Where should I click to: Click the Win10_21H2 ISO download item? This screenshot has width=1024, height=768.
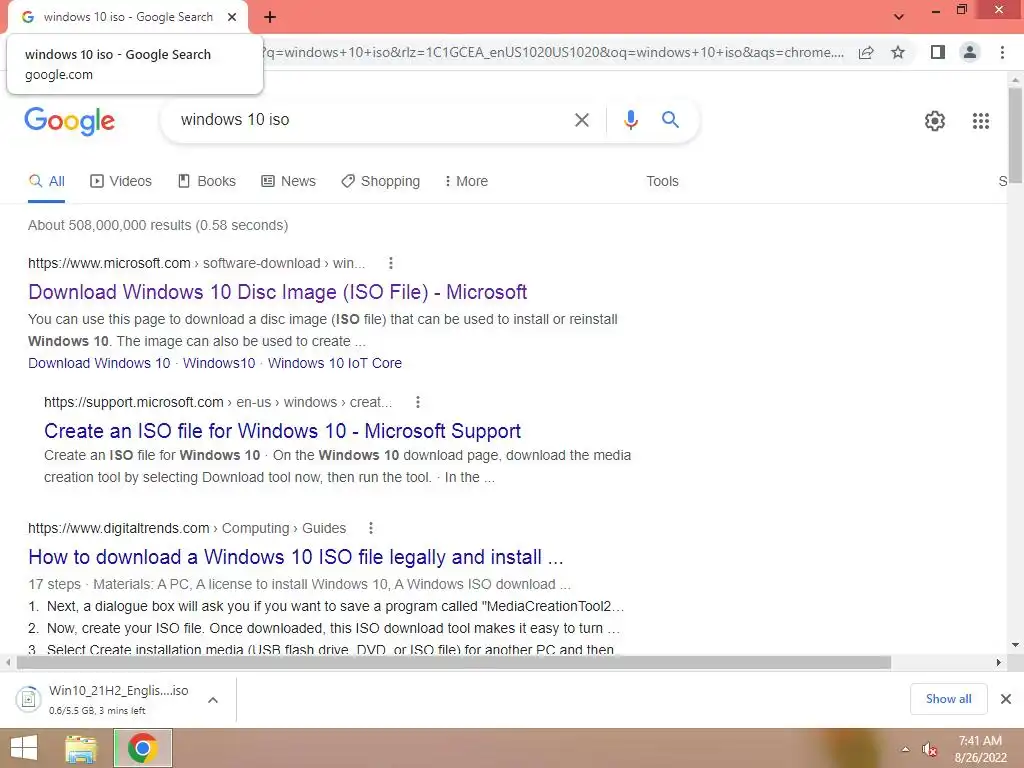tap(104, 699)
